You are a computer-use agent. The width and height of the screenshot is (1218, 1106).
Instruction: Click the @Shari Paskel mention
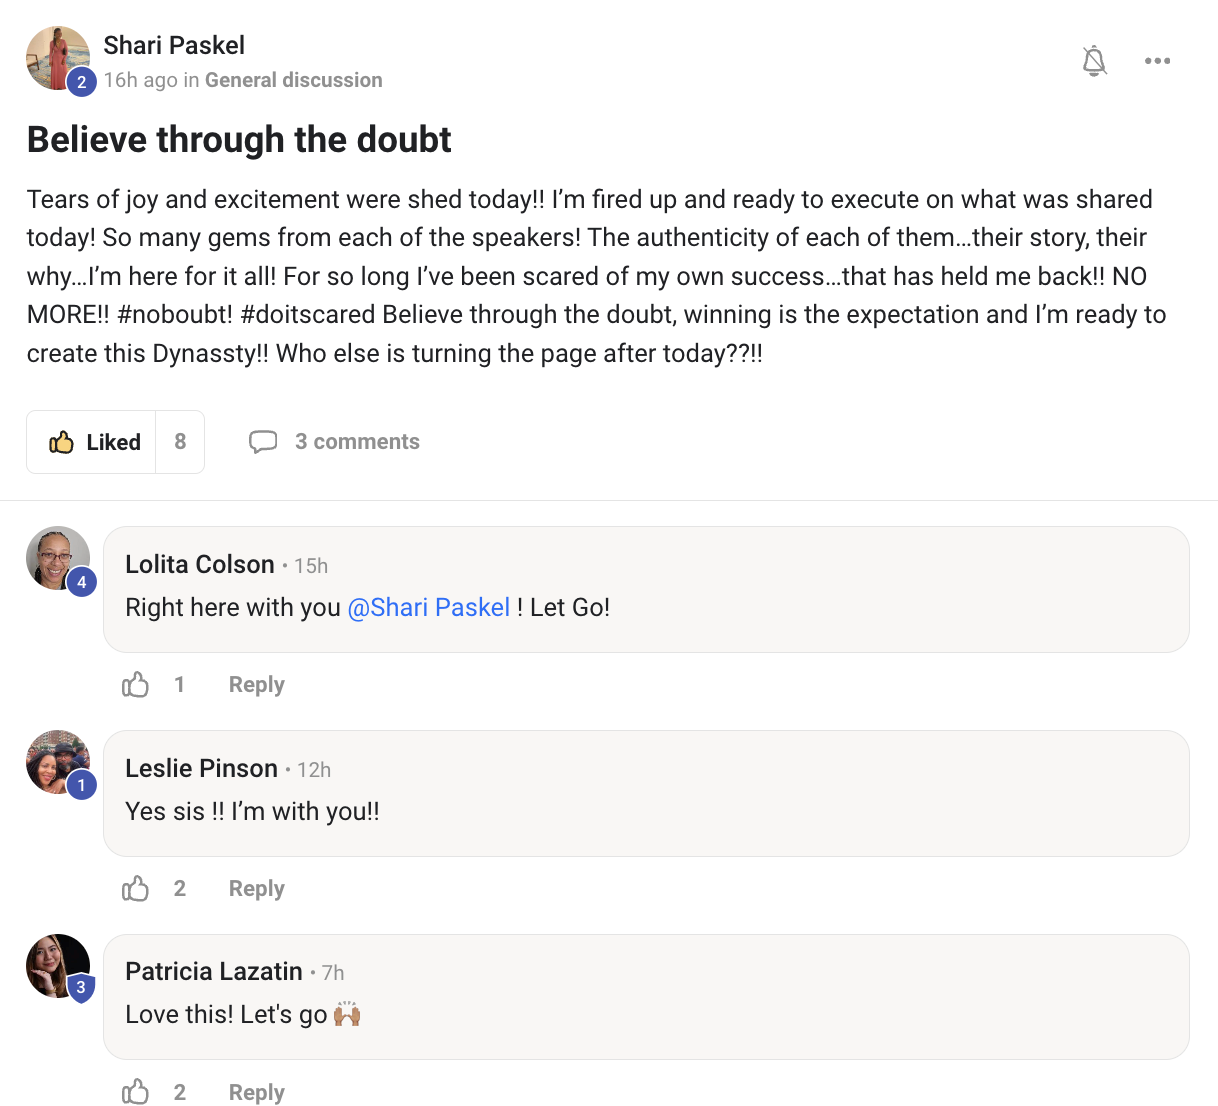(x=428, y=608)
